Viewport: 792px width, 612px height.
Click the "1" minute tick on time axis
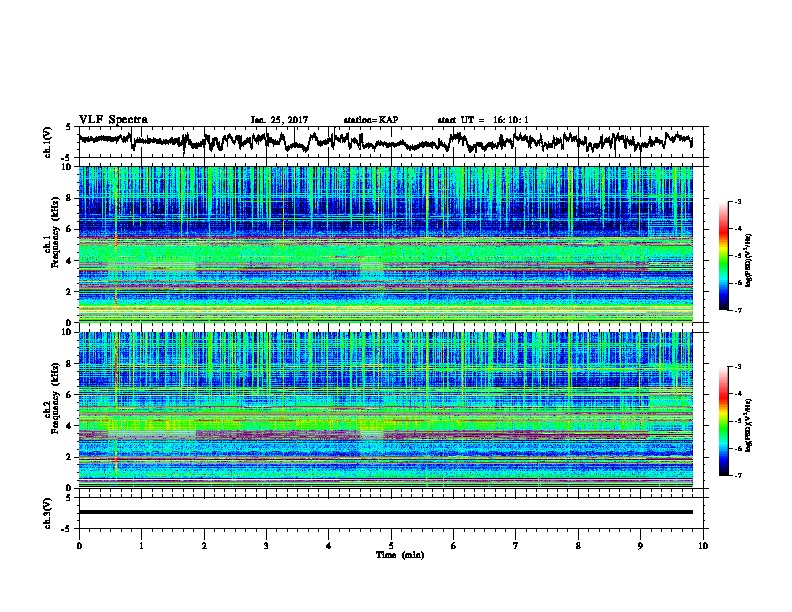point(141,545)
